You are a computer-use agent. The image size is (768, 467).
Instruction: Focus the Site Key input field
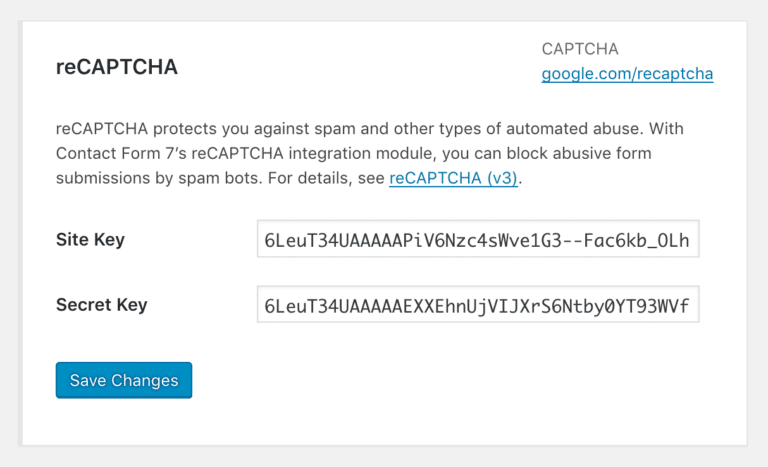coord(478,239)
